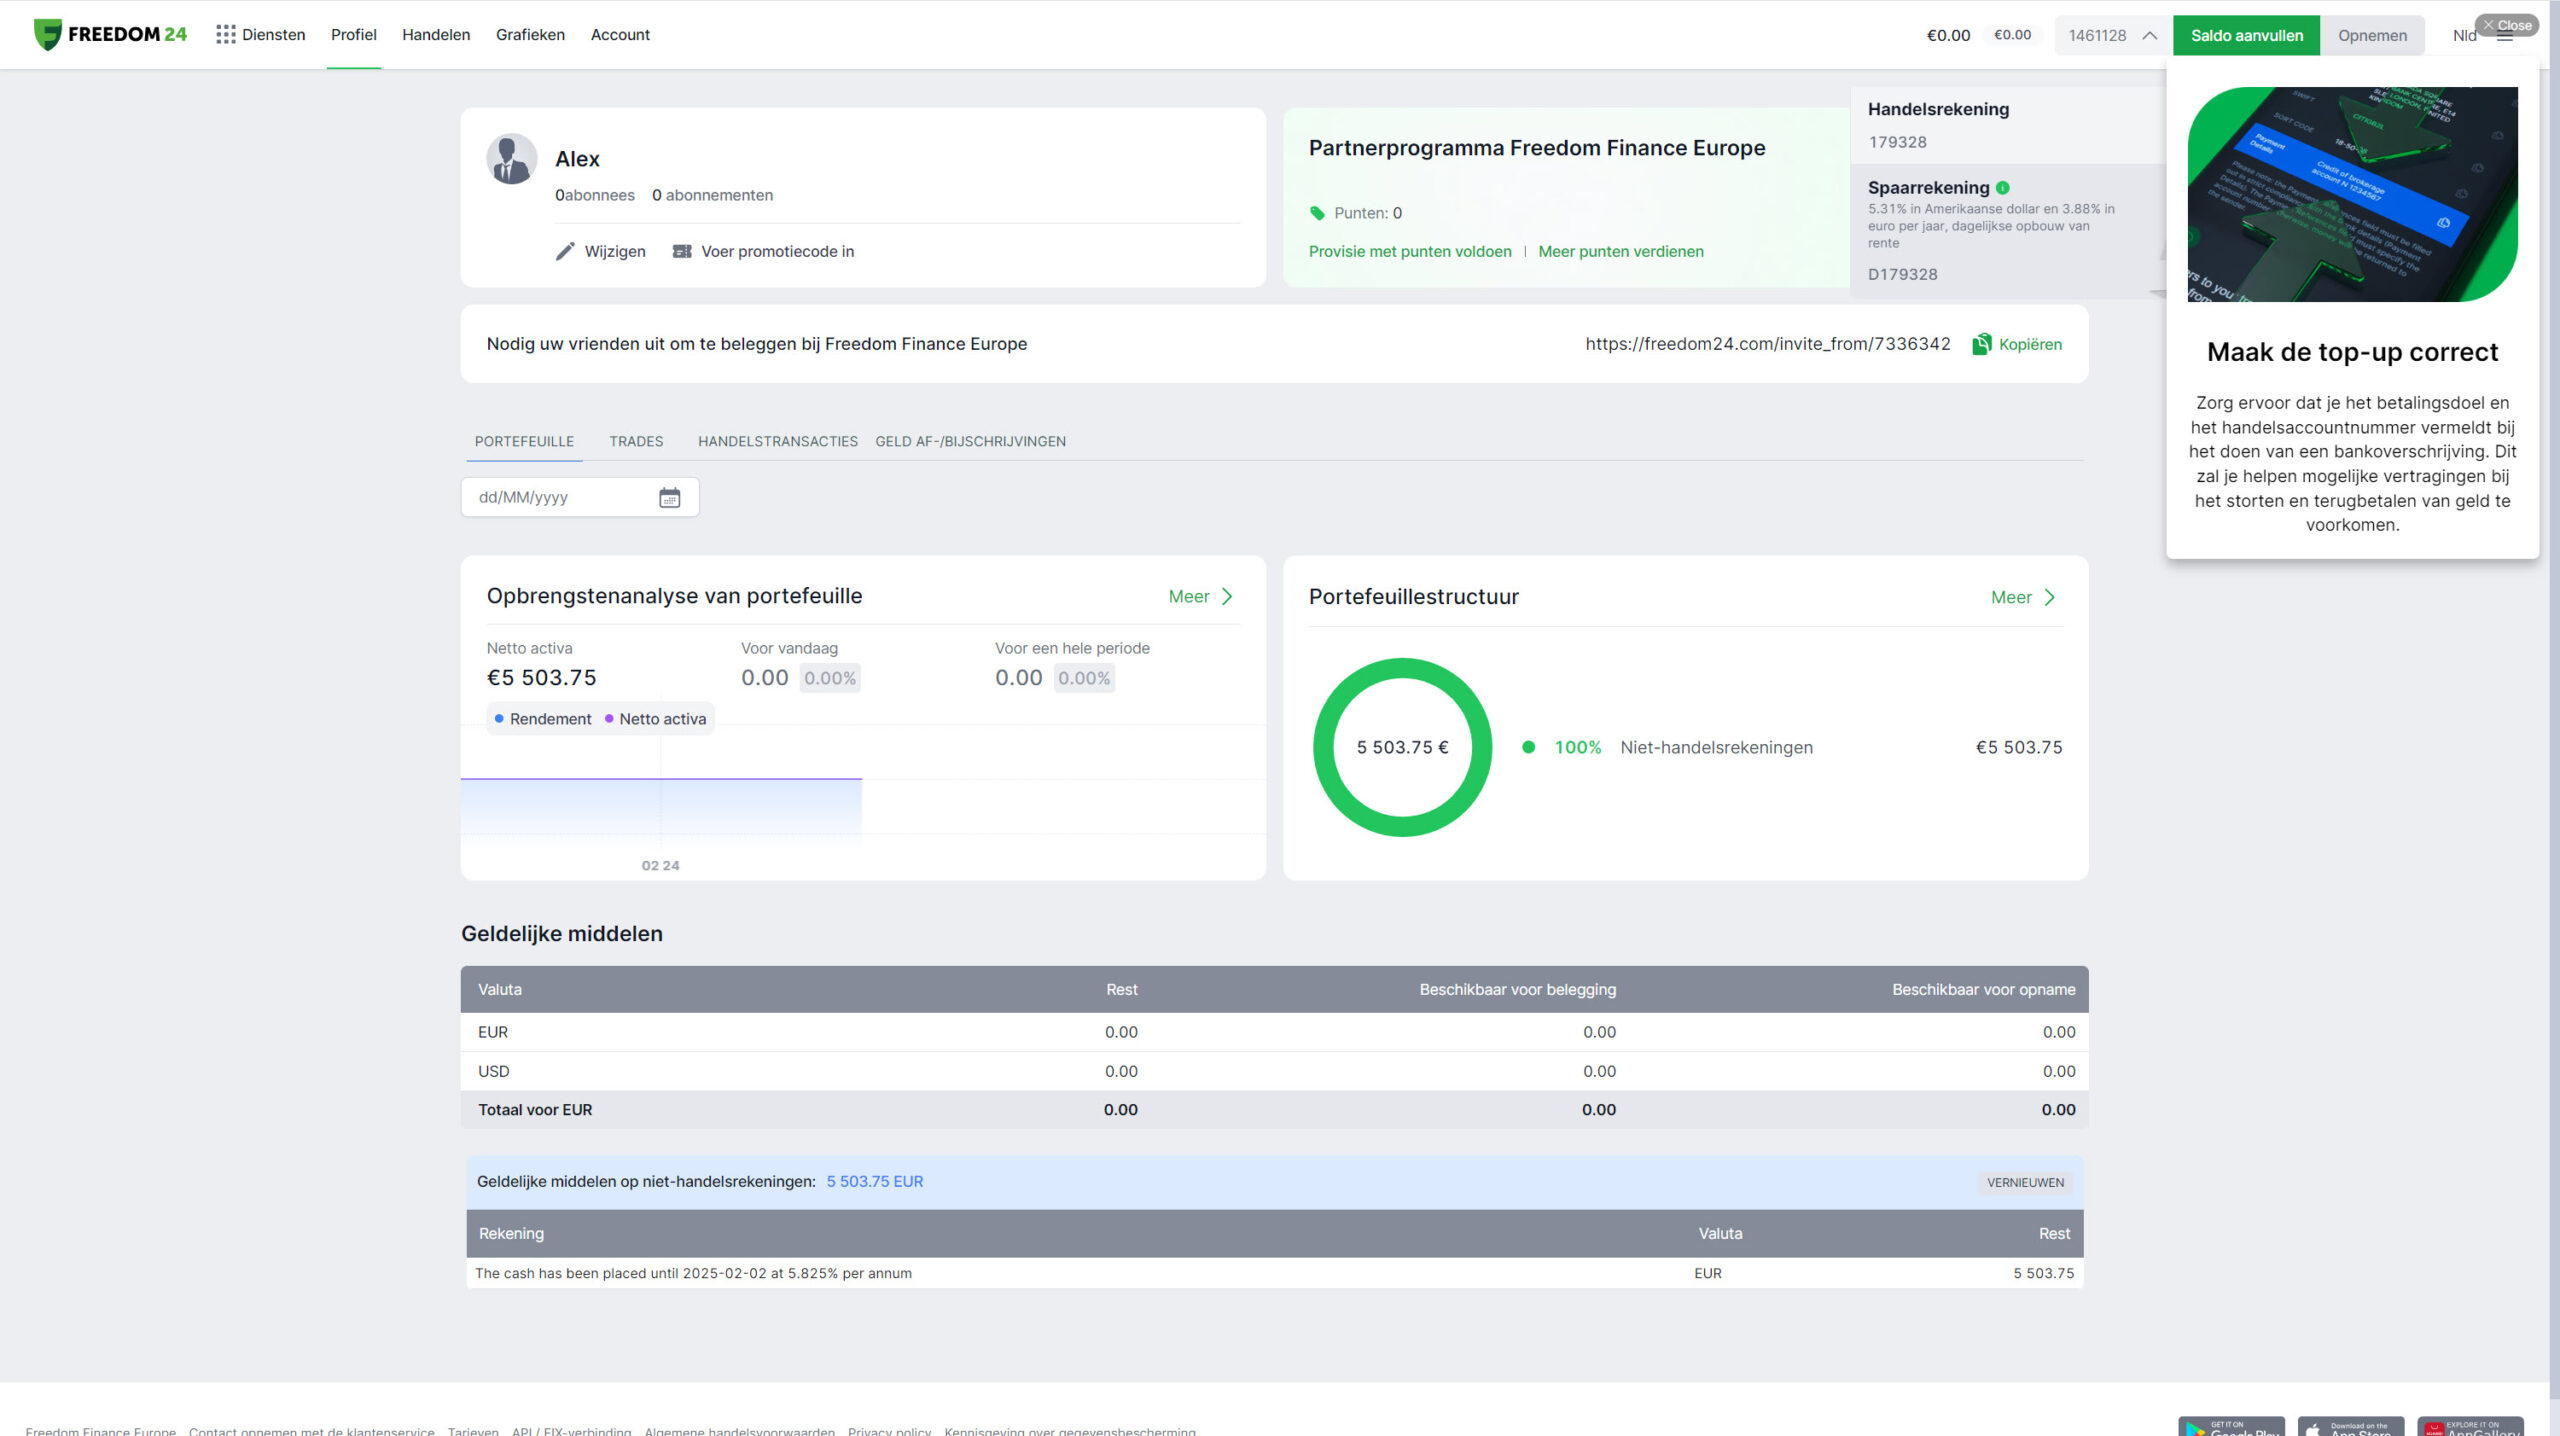This screenshot has height=1436, width=2560.
Task: Click the promo code ticket icon
Action: pos(682,251)
